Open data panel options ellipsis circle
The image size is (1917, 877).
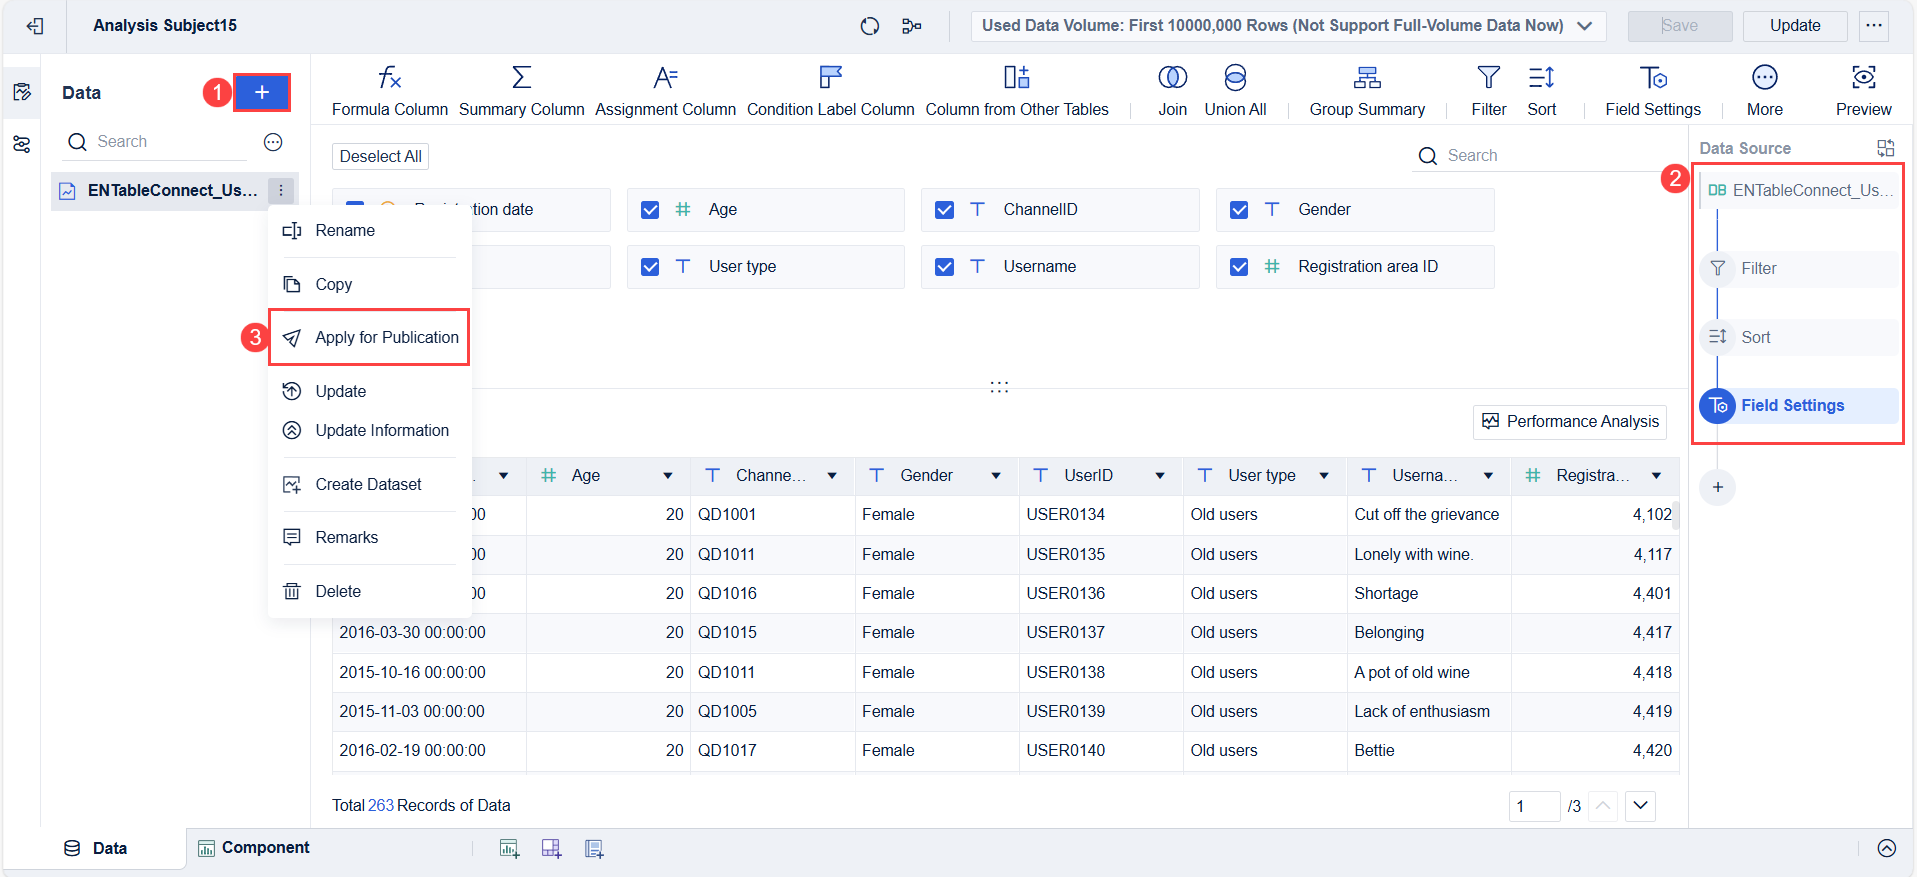point(273,142)
